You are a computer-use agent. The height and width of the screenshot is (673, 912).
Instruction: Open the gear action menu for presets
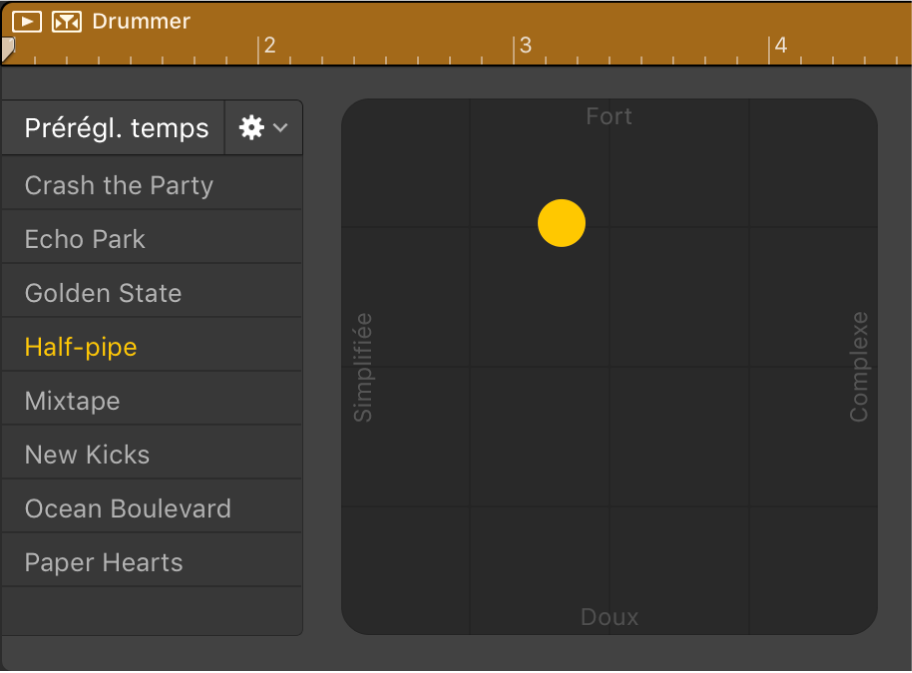coord(252,128)
